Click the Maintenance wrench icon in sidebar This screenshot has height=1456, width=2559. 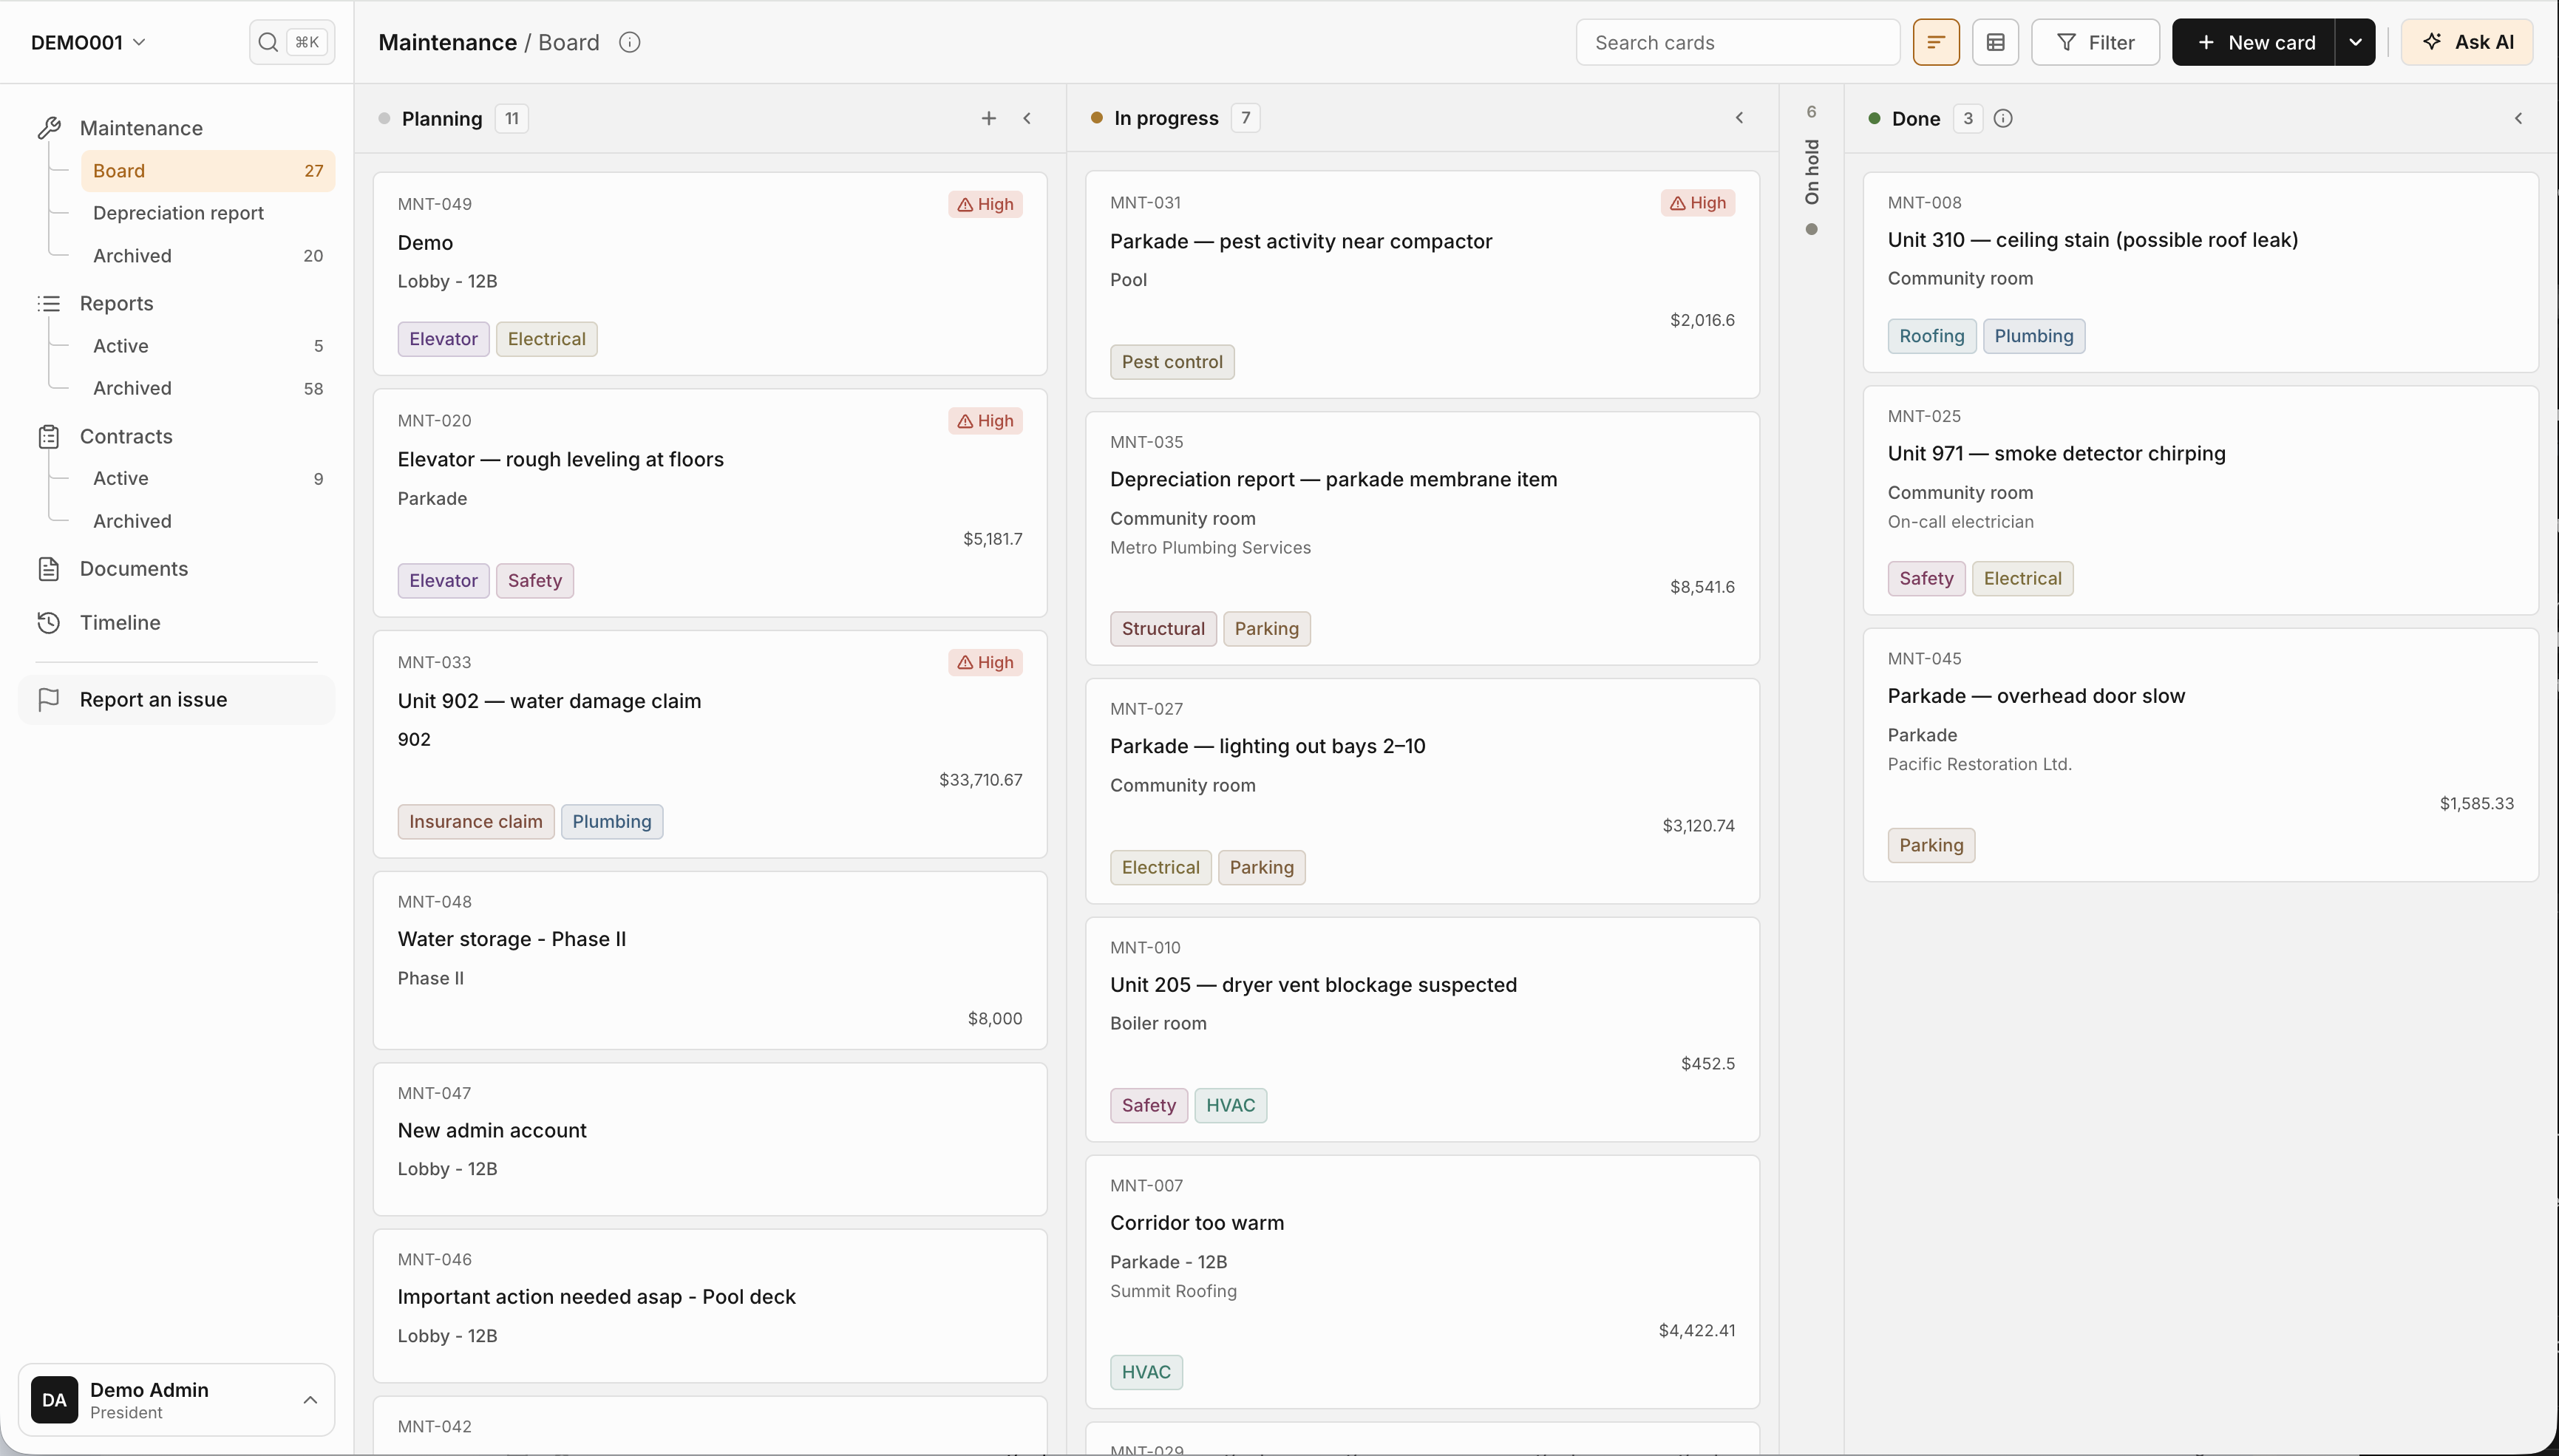pos(49,128)
